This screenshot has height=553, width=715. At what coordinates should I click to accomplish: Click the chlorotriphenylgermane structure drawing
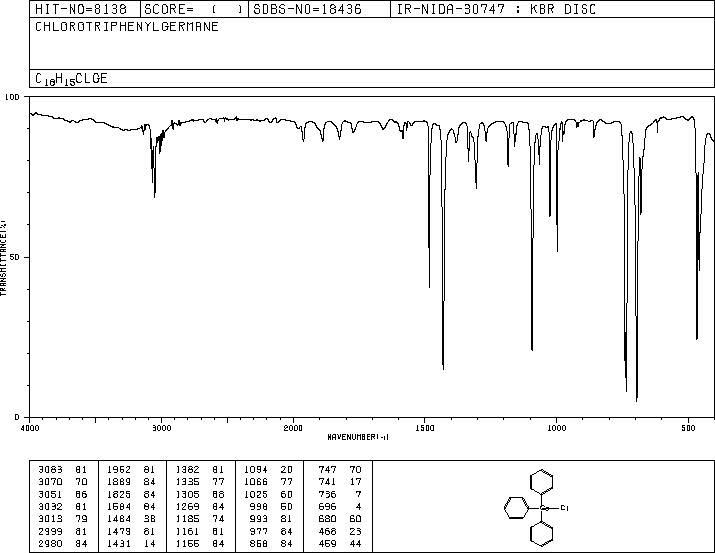[x=537, y=507]
